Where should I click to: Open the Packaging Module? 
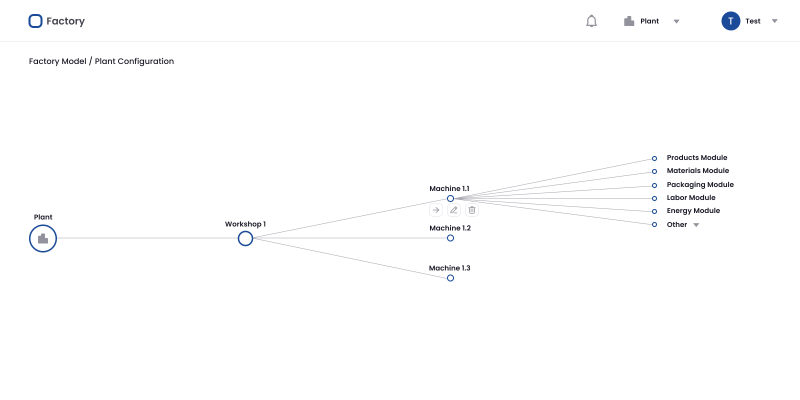[x=700, y=185]
